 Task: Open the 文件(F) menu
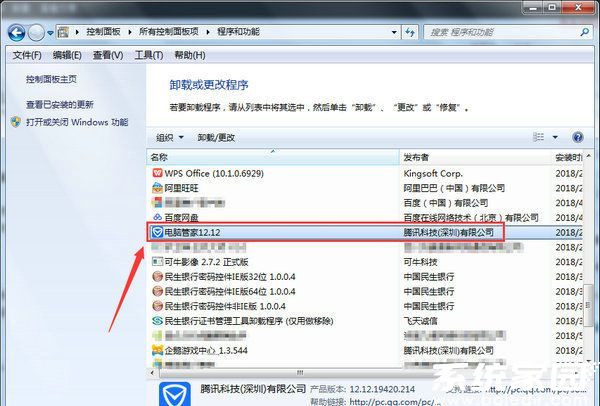(x=27, y=55)
